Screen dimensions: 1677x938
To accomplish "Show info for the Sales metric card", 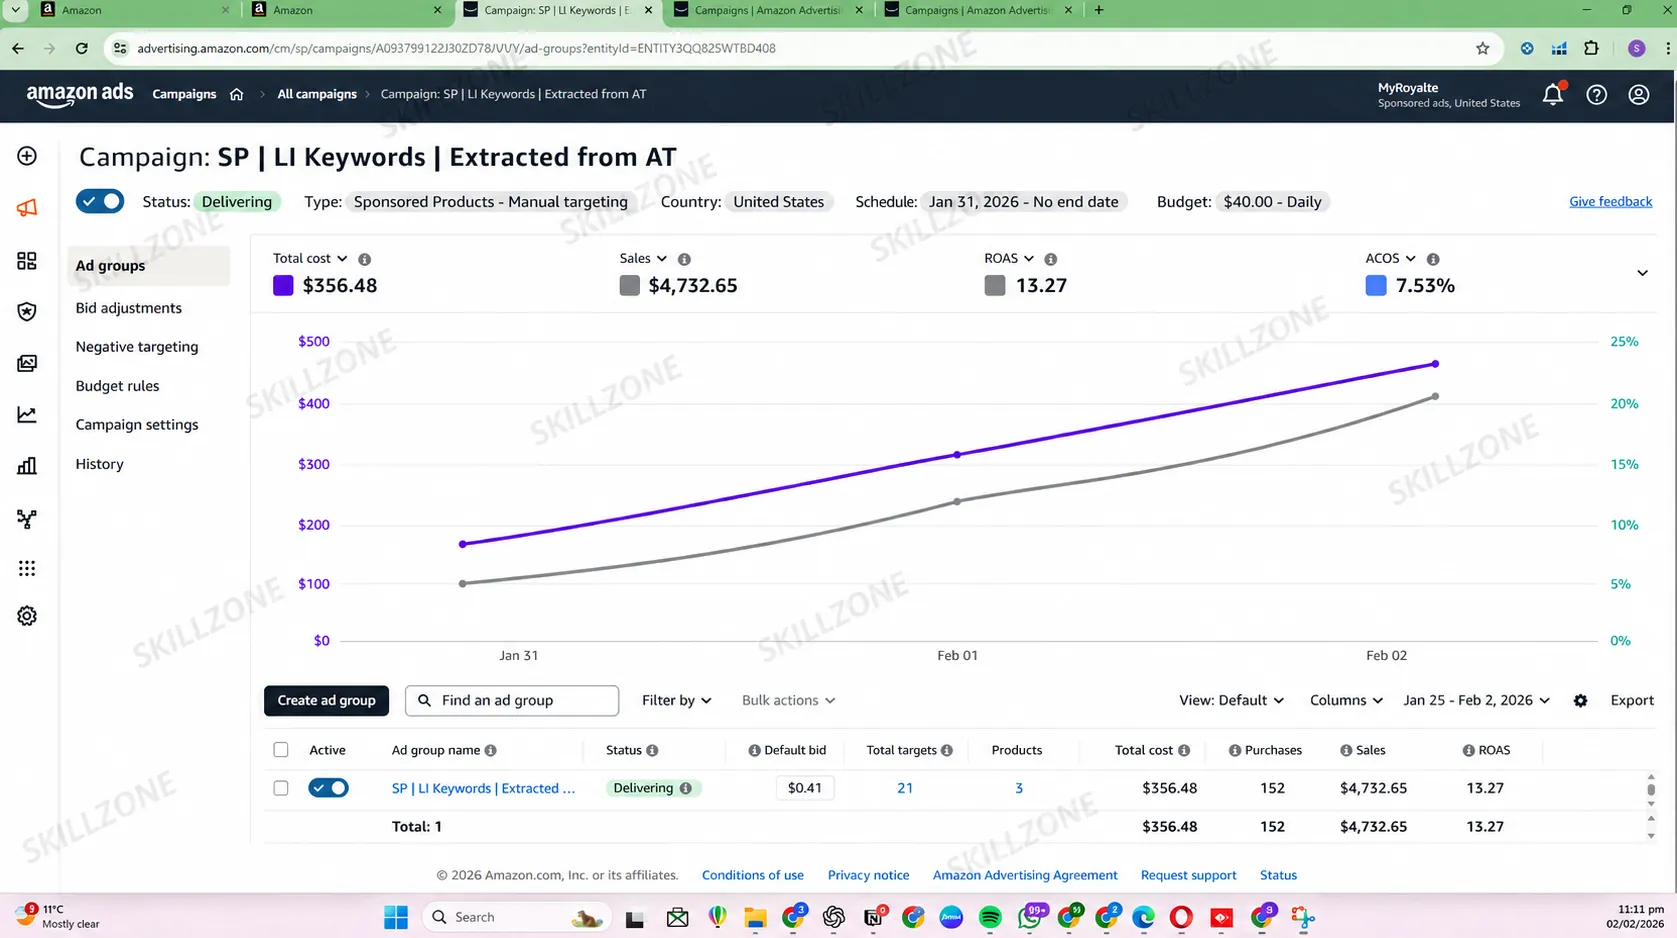I will pyautogui.click(x=684, y=259).
